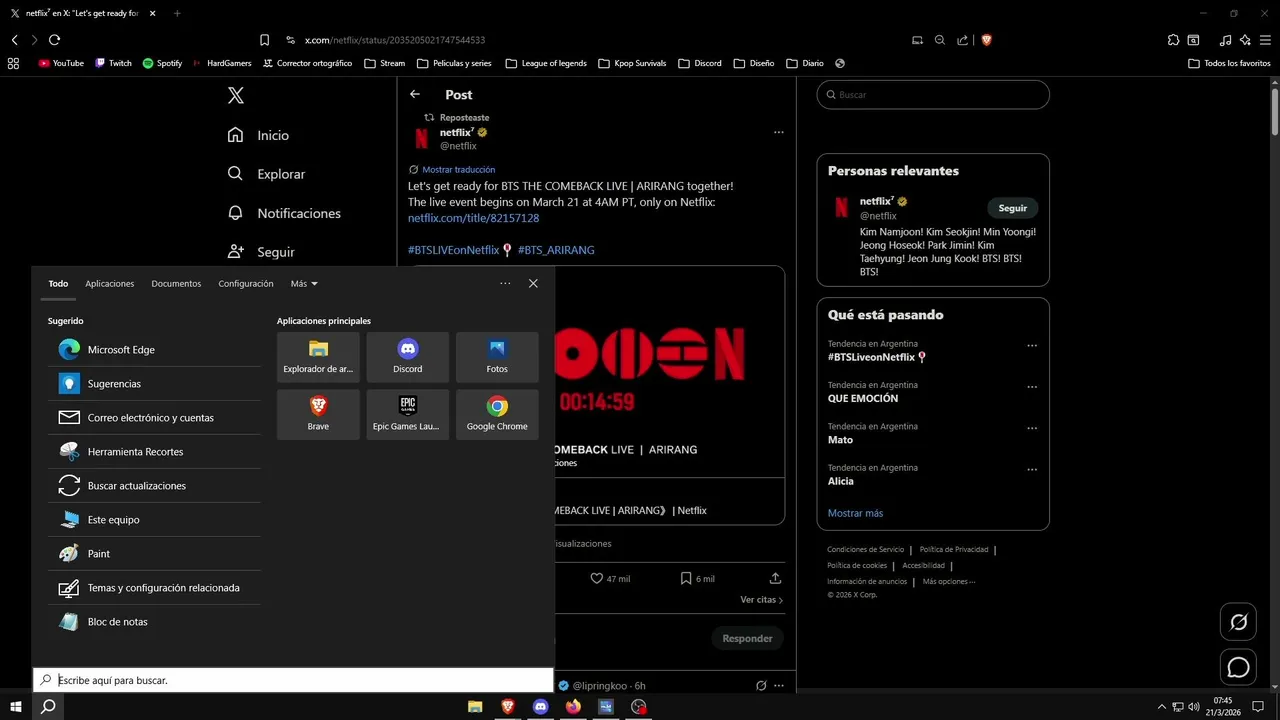Click #BTS_ARIRANG hashtag

556,250
